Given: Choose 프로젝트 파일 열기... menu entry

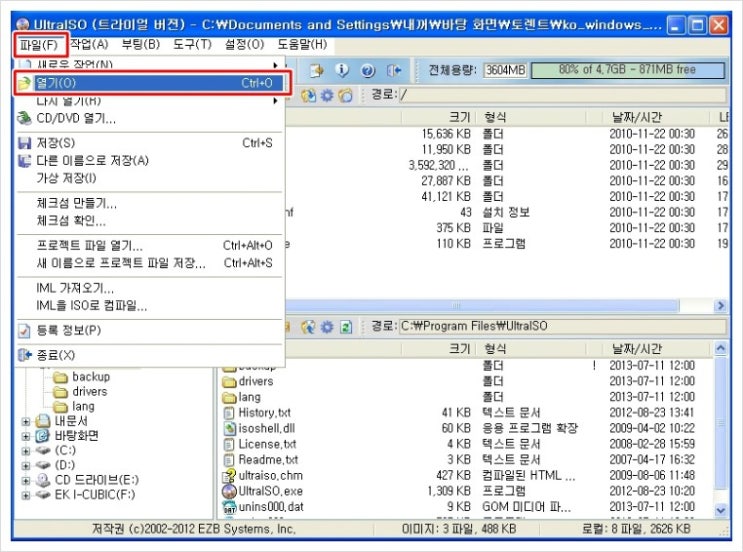Looking at the screenshot, I should (x=151, y=245).
